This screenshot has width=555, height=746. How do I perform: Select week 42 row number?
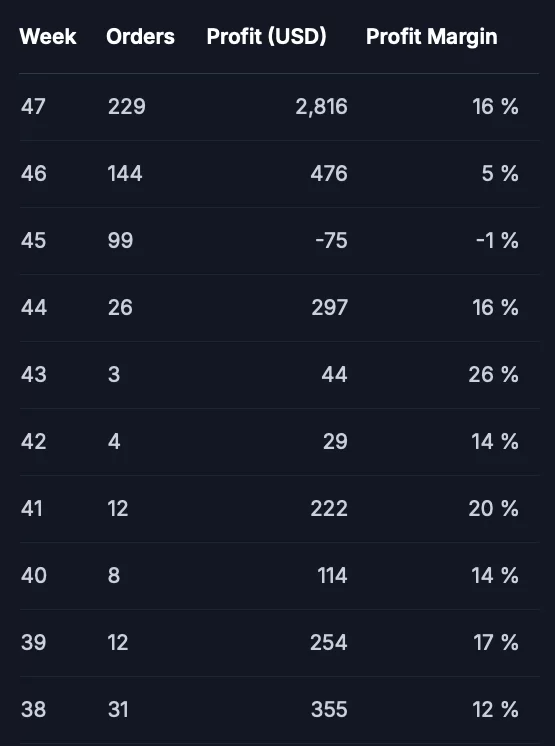pyautogui.click(x=34, y=442)
